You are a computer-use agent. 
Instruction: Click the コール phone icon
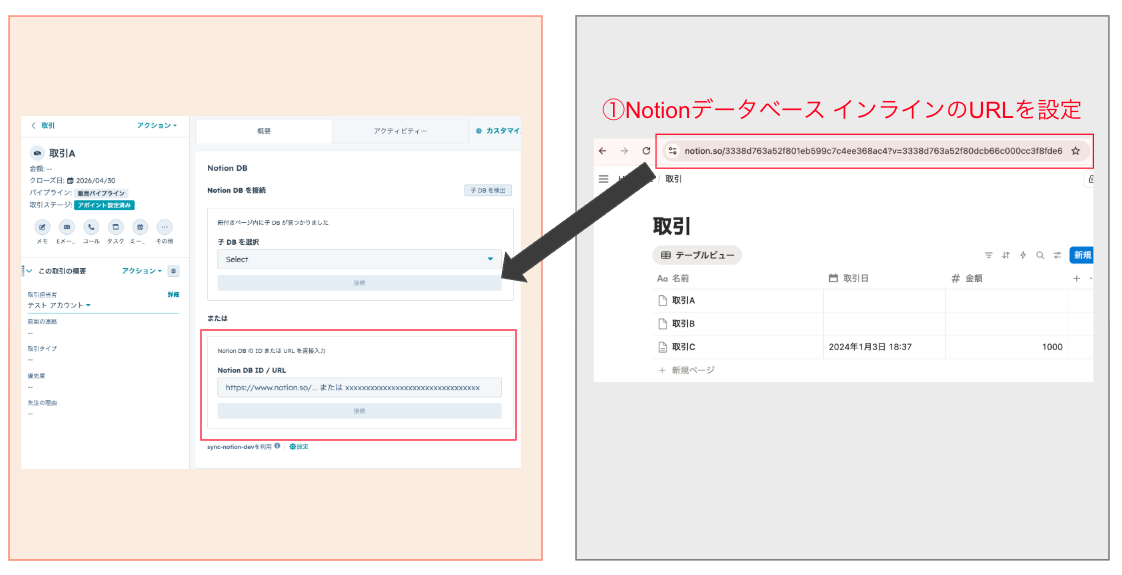(91, 227)
